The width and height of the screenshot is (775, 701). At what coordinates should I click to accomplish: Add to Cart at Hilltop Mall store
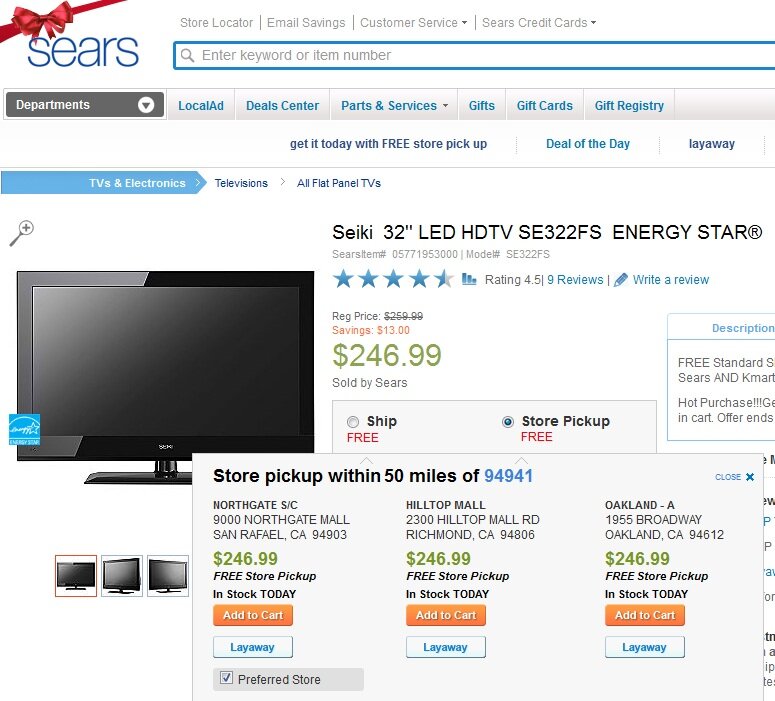[446, 615]
